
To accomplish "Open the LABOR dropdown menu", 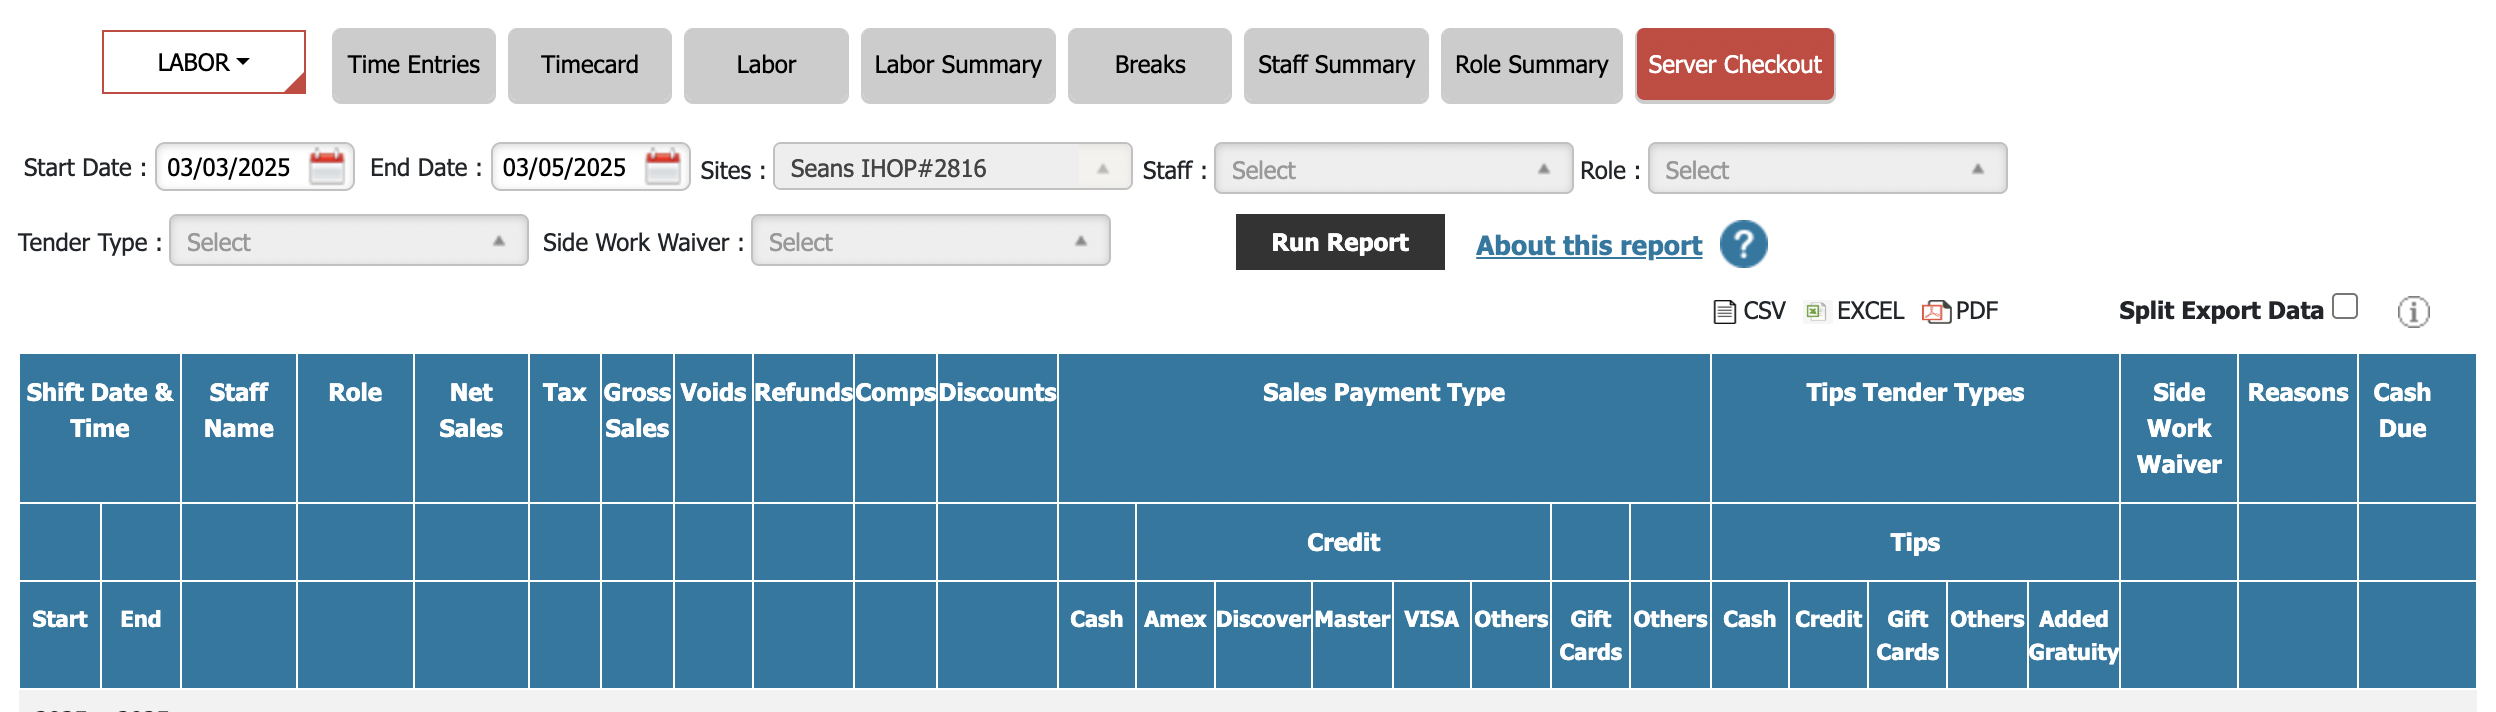I will [x=204, y=62].
